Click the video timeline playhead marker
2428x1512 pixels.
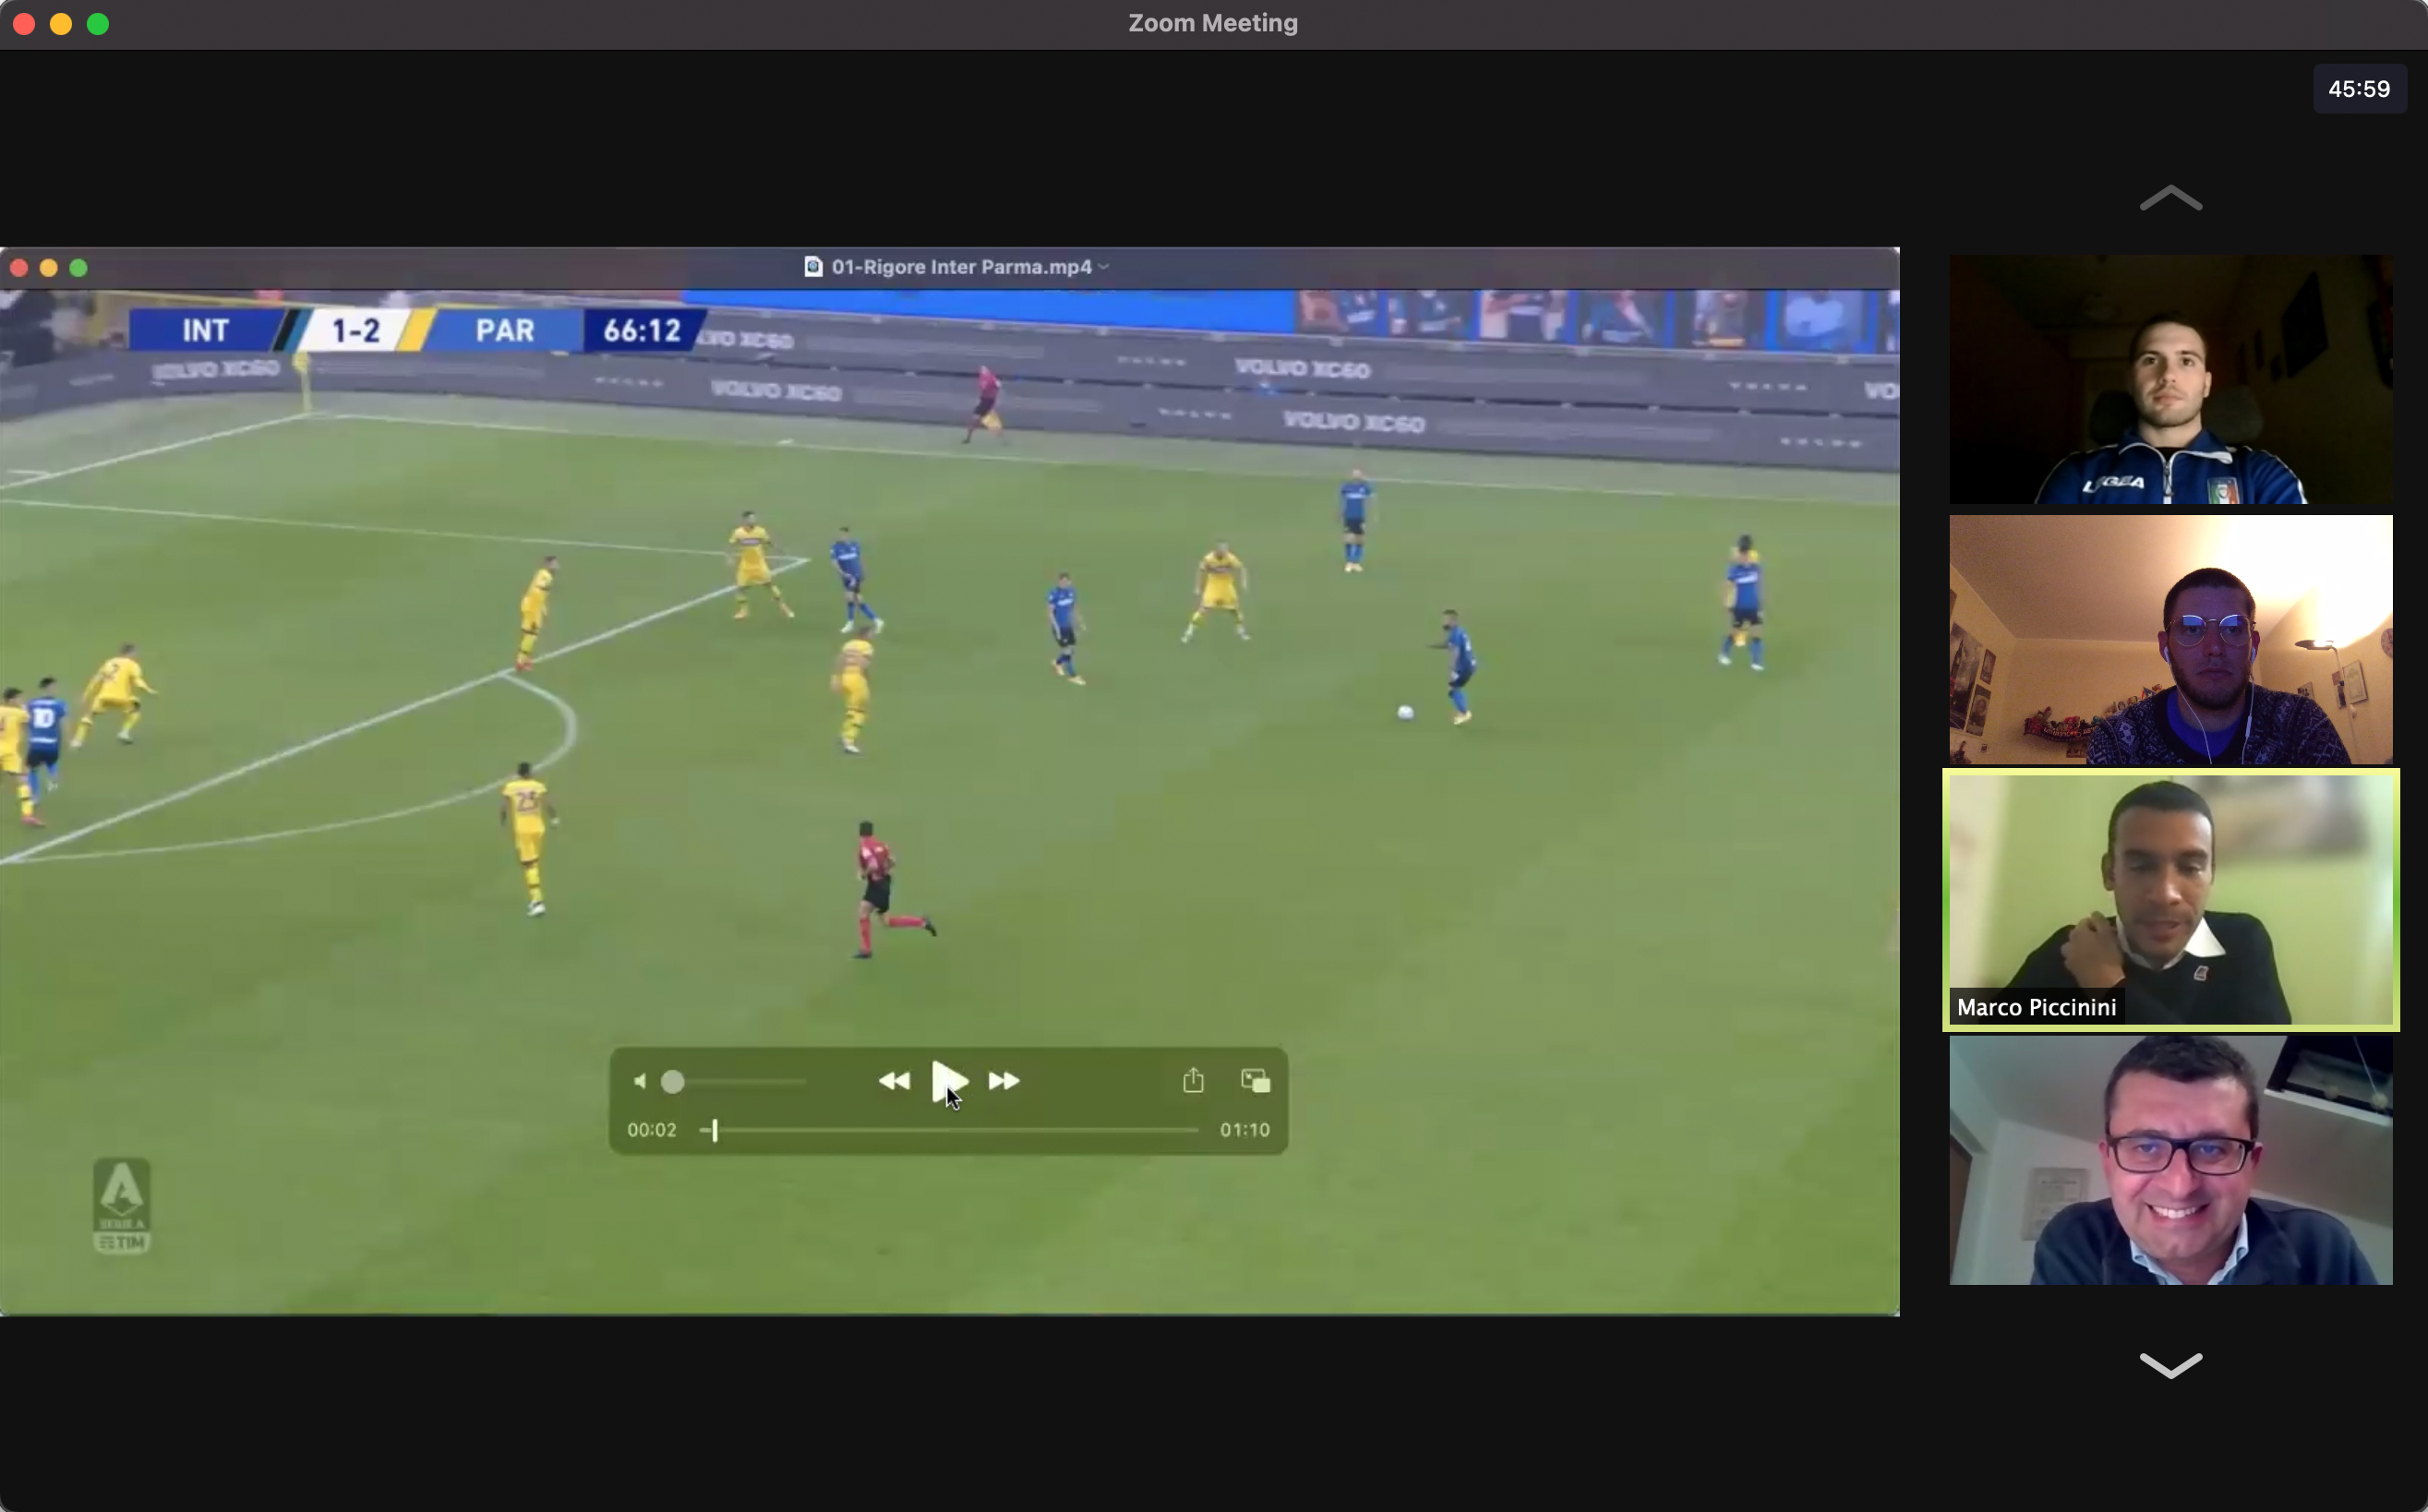tap(714, 1130)
